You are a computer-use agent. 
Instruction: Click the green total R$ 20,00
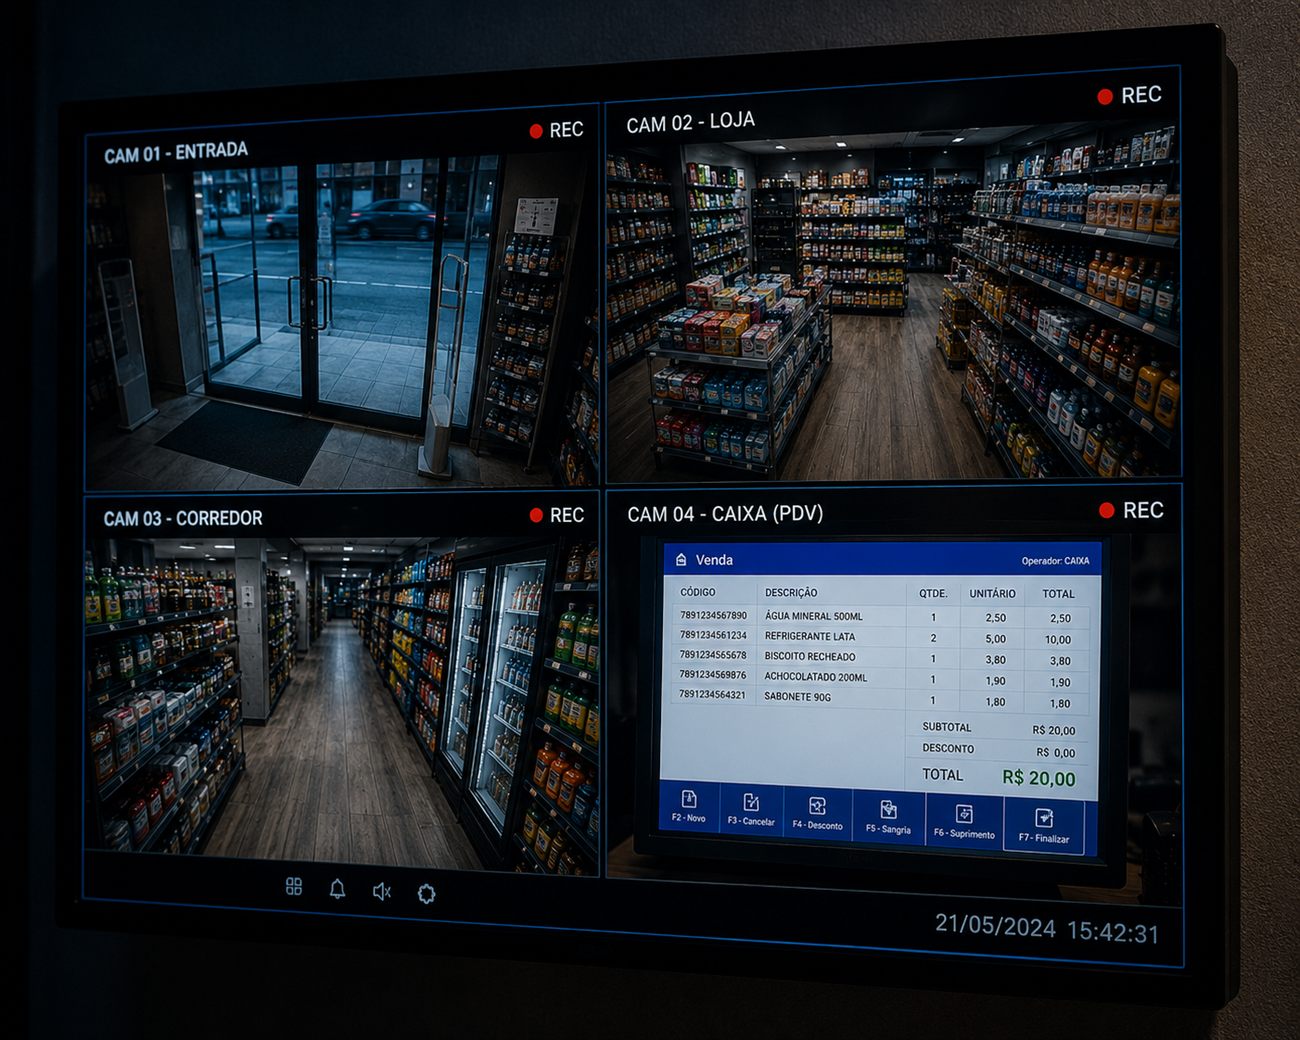(1039, 779)
